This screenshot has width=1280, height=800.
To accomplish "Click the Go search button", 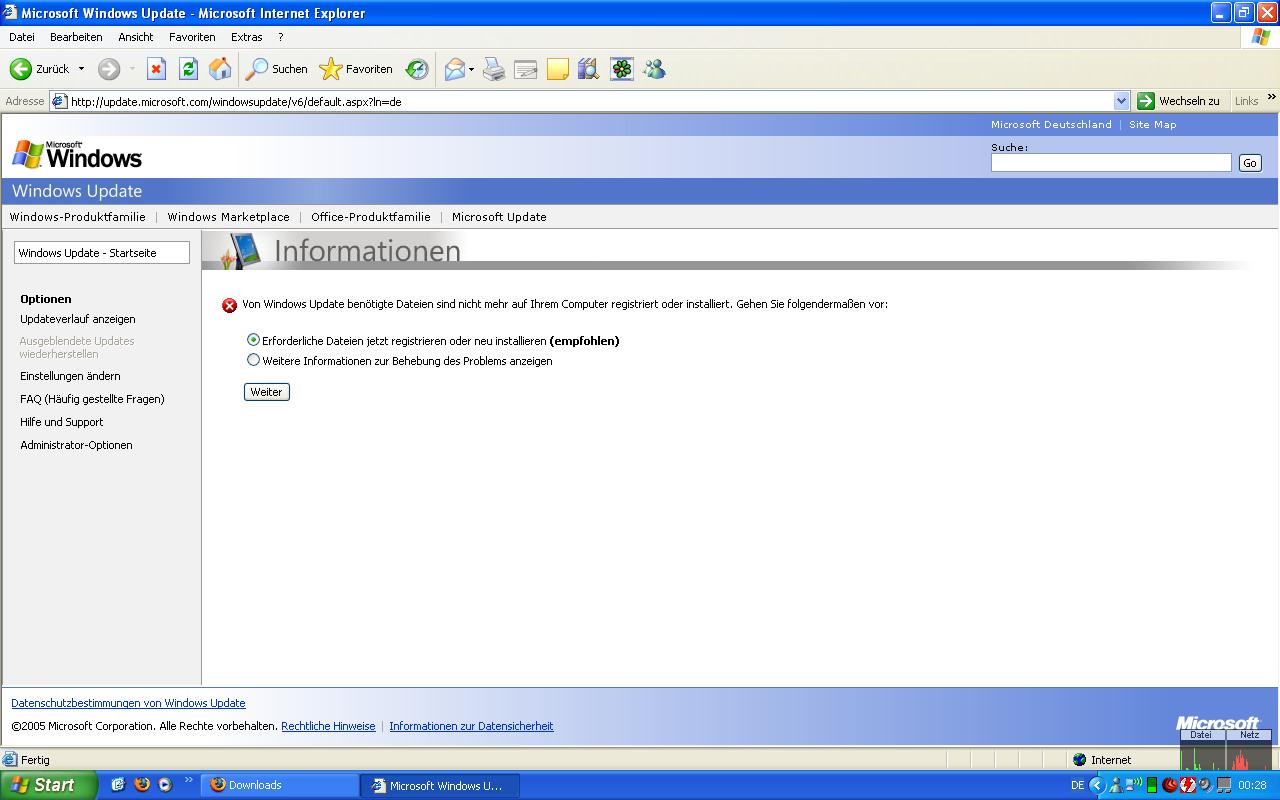I will coord(1250,163).
